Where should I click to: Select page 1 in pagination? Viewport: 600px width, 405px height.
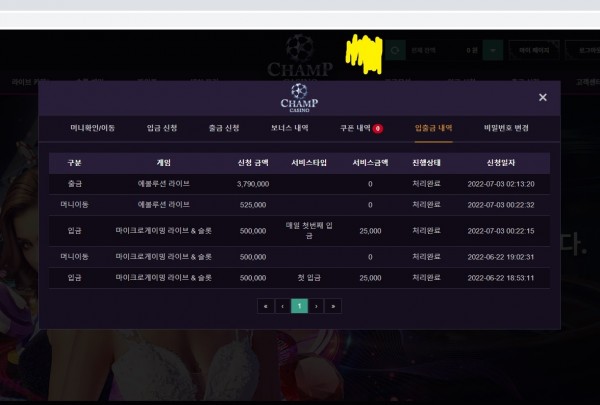point(299,306)
